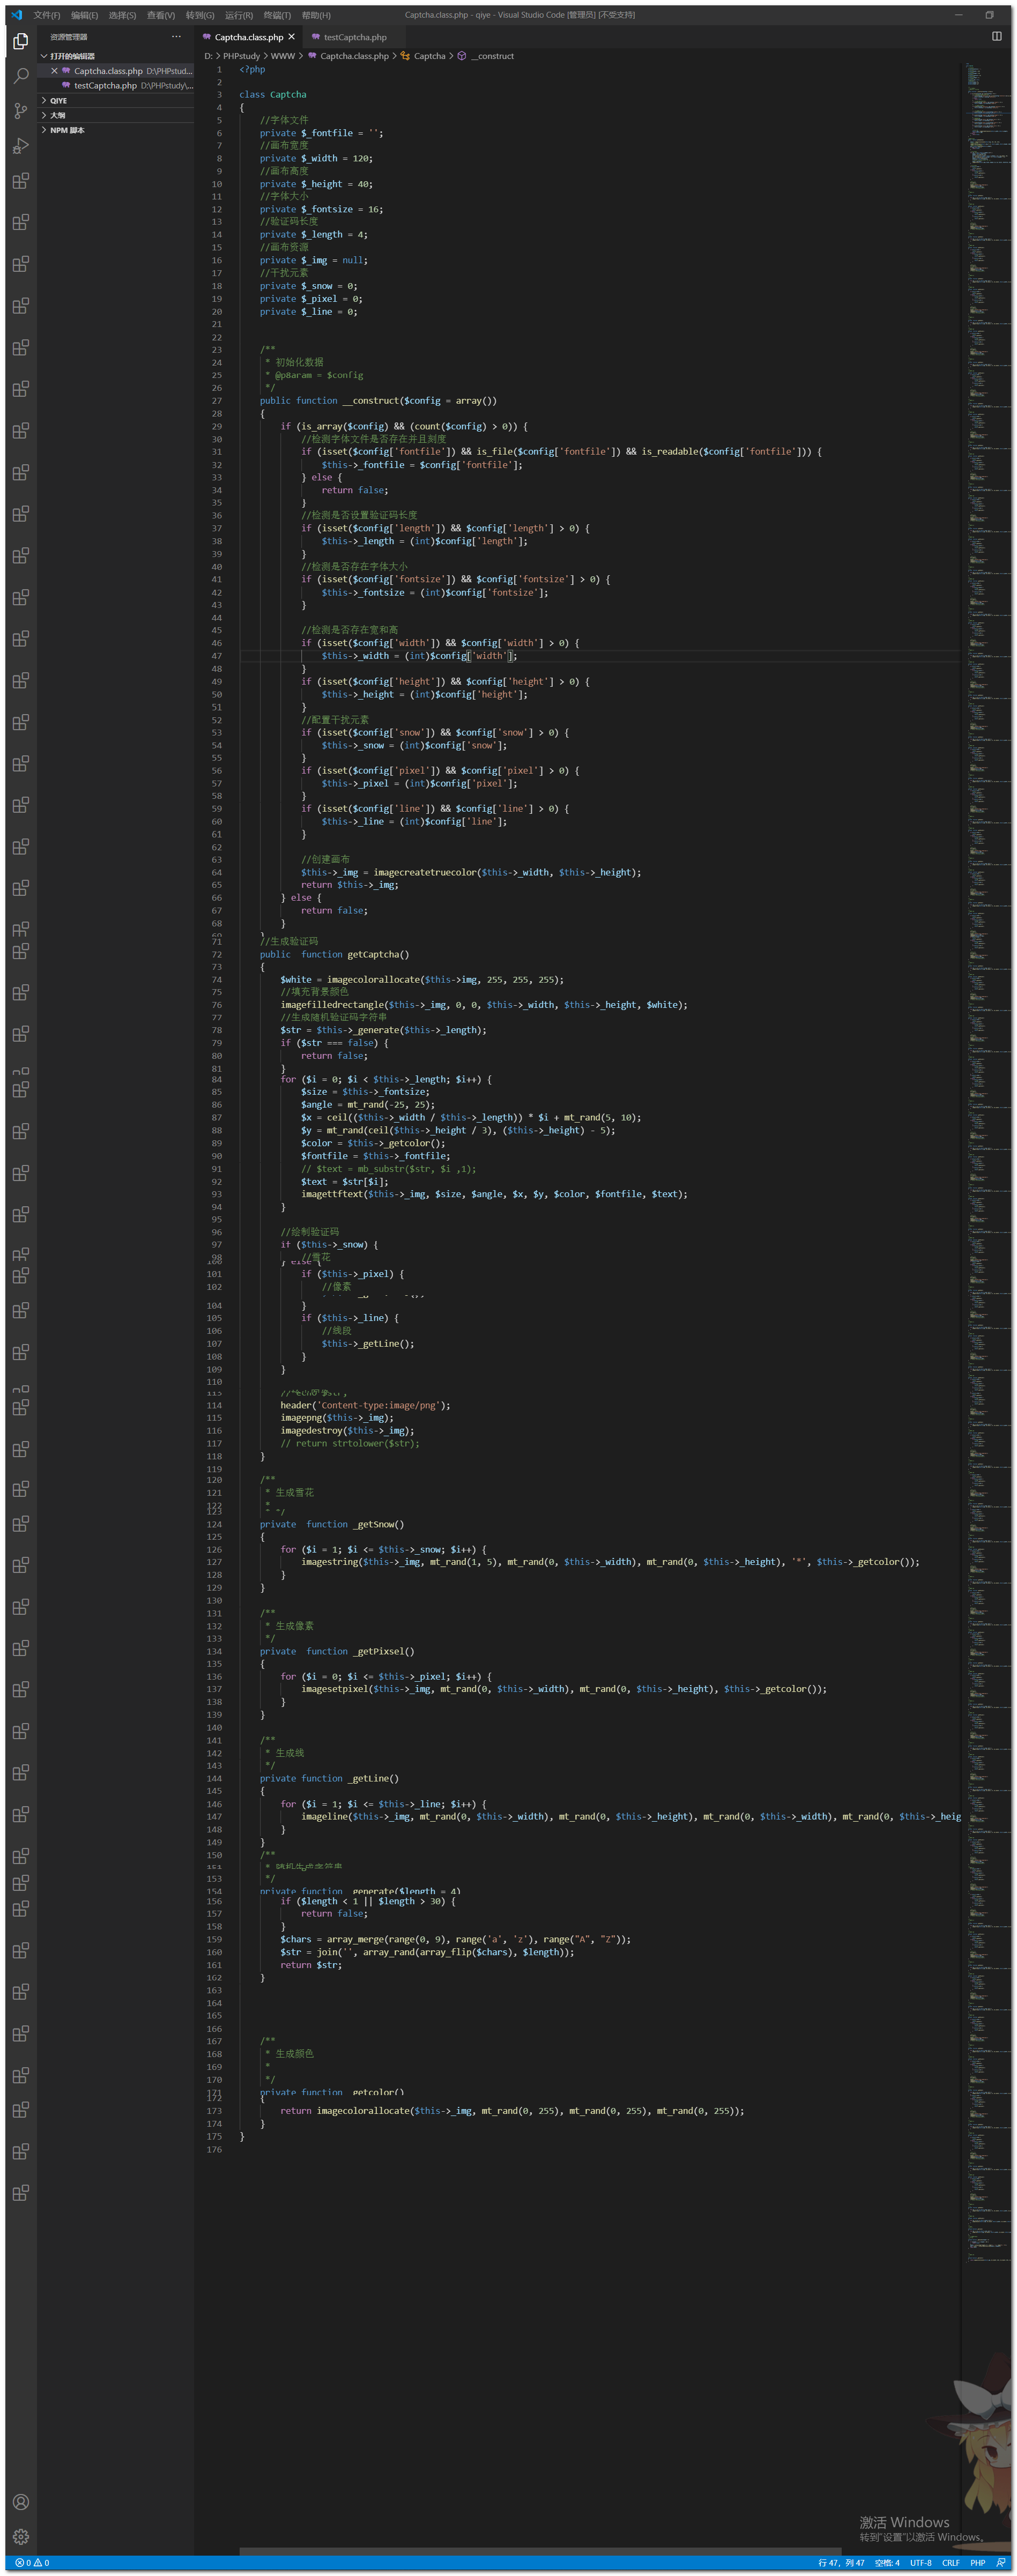Click the header('Content-type:image/png') line

coord(365,1405)
